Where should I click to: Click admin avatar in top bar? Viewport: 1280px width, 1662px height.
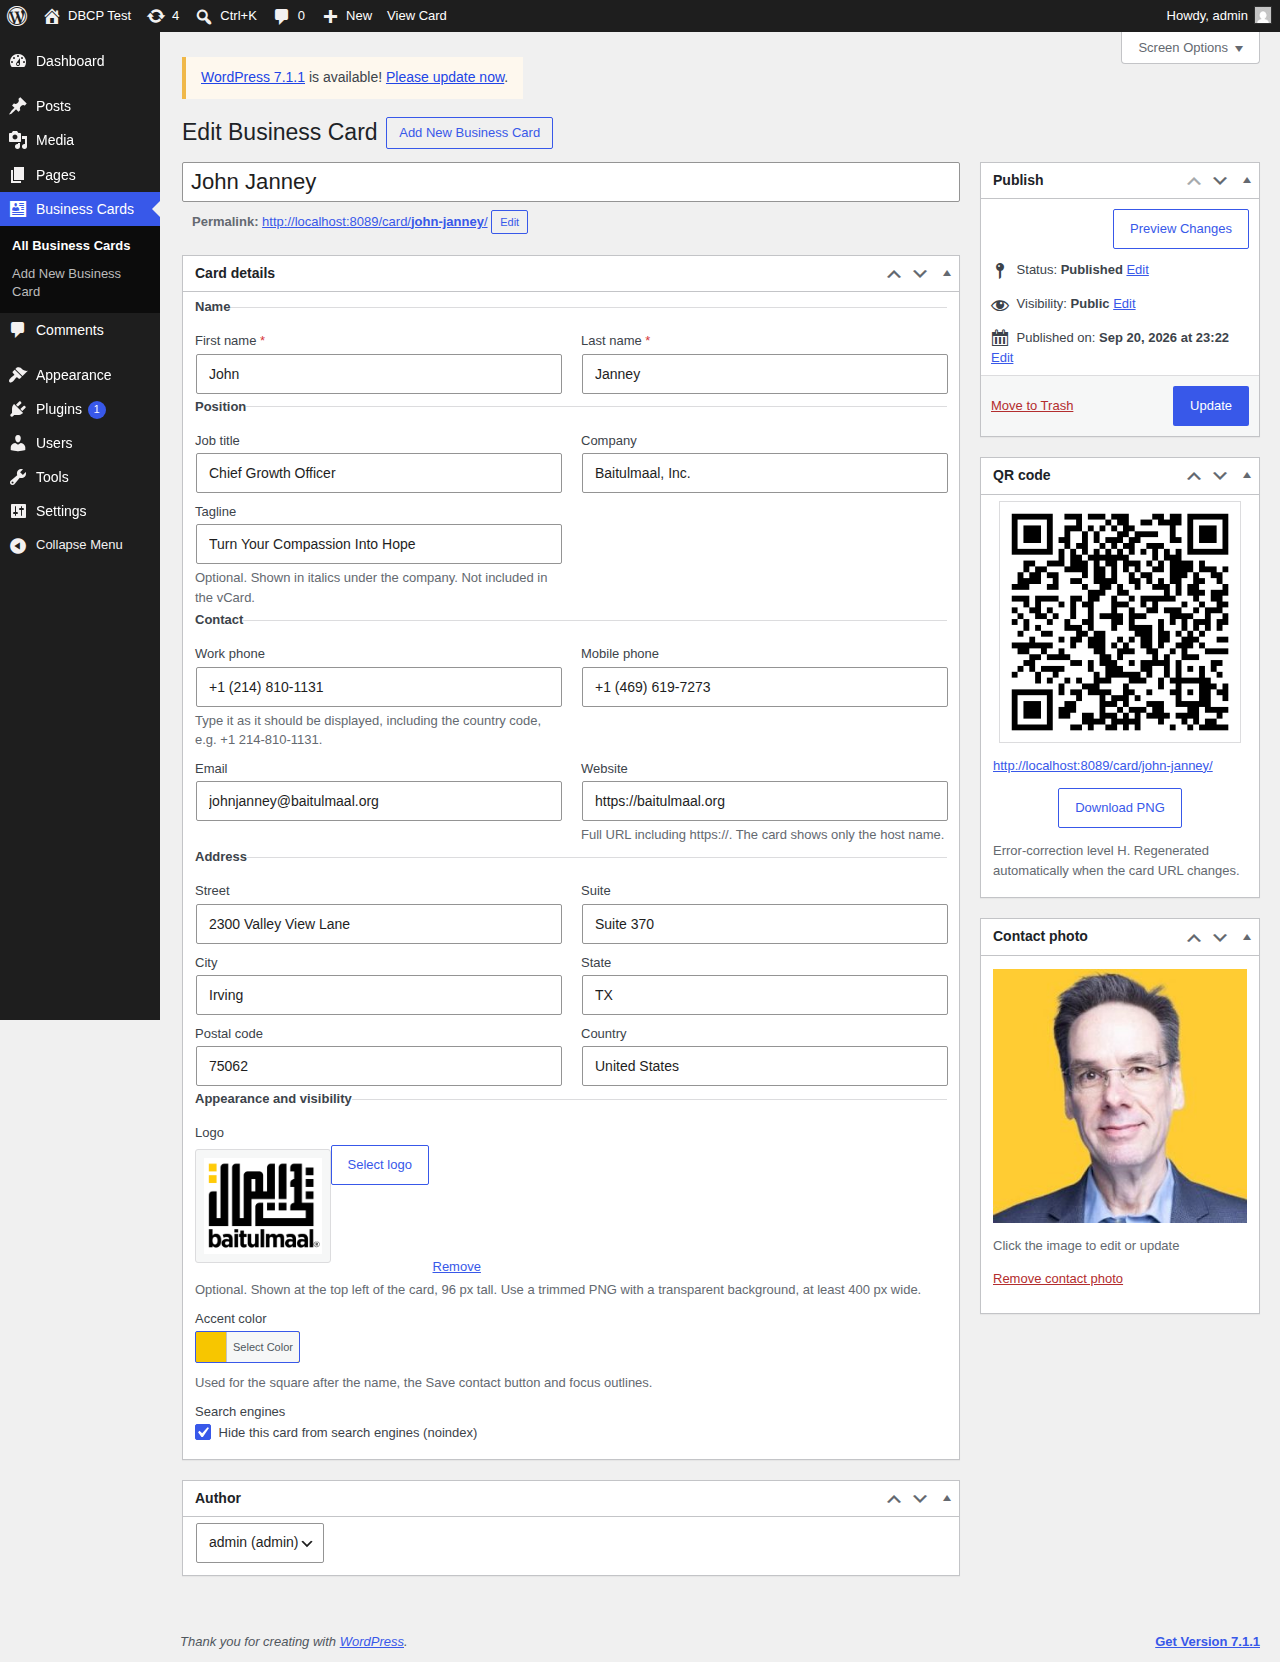click(1263, 16)
